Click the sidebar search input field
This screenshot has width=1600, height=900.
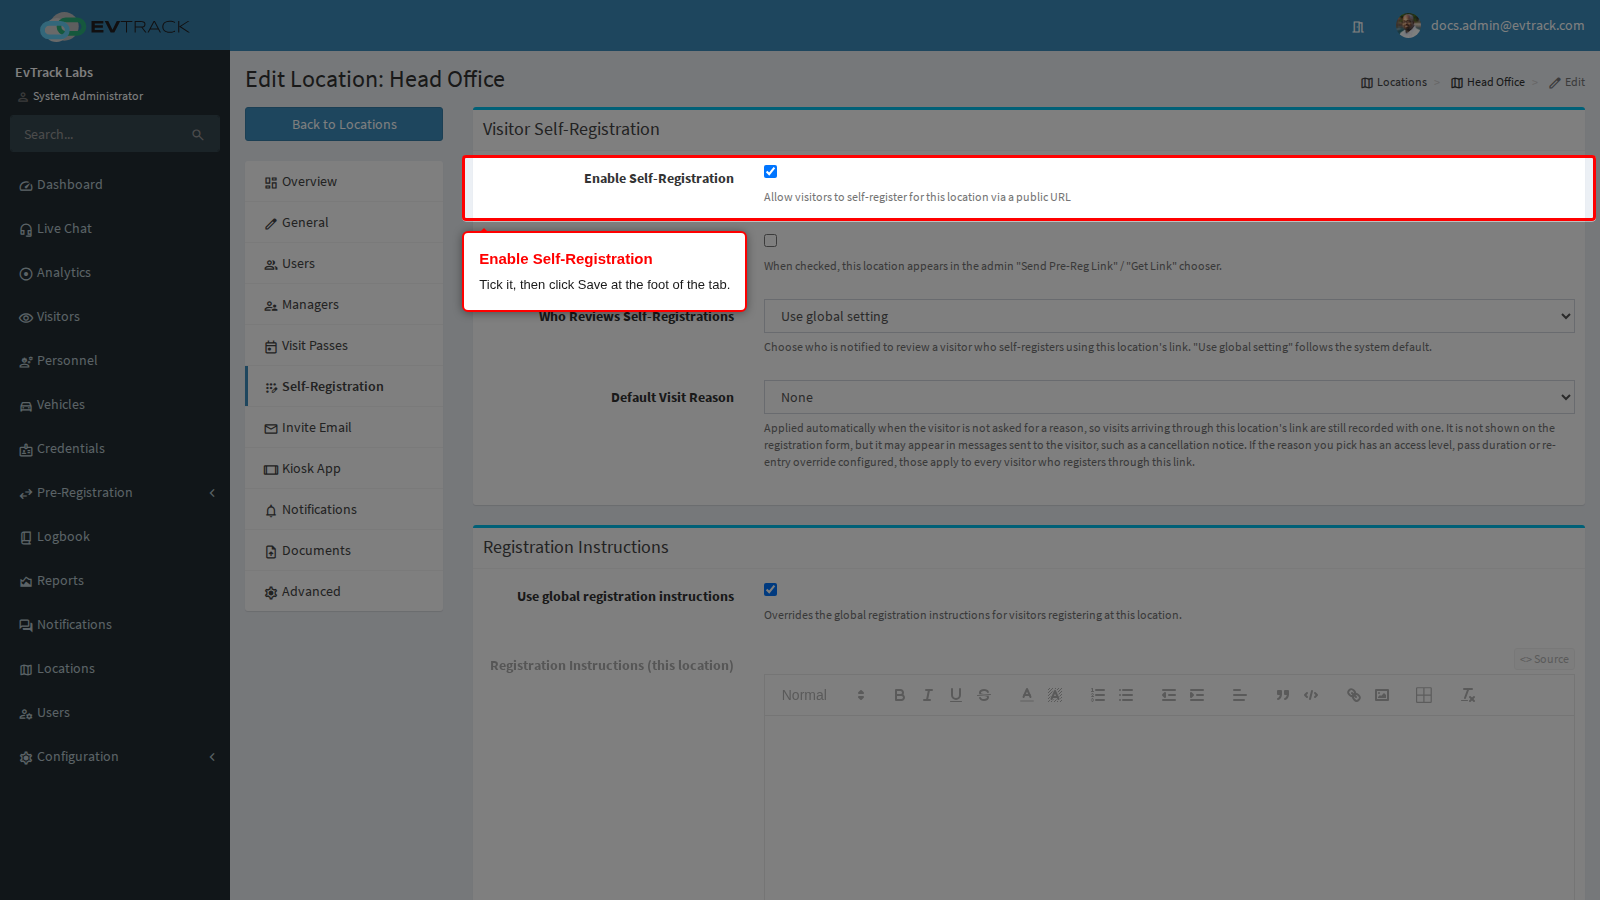[100, 134]
